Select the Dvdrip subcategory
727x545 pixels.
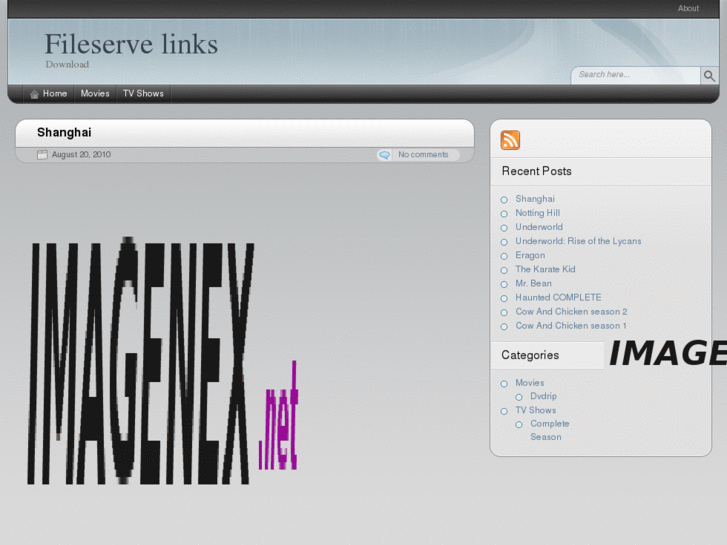(x=543, y=396)
